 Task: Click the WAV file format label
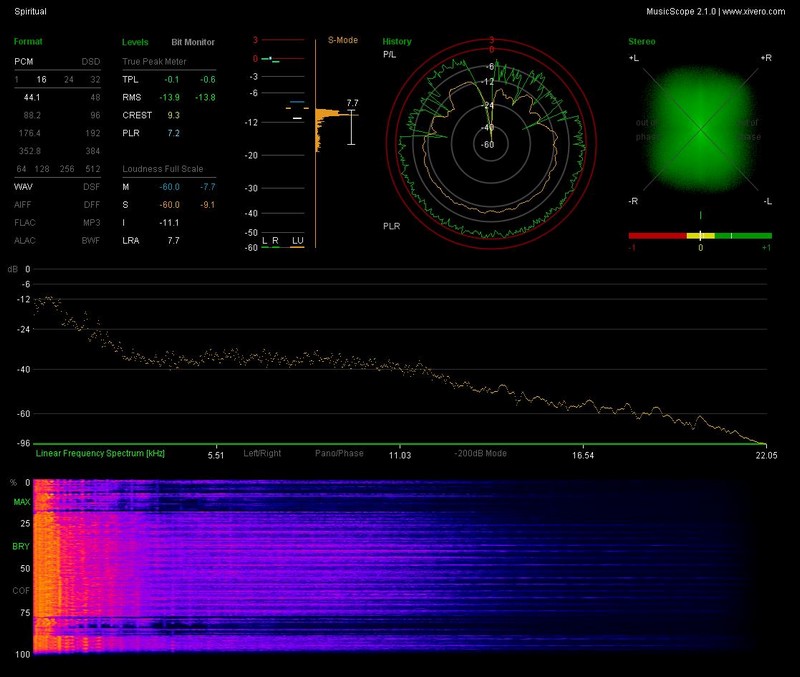point(23,187)
